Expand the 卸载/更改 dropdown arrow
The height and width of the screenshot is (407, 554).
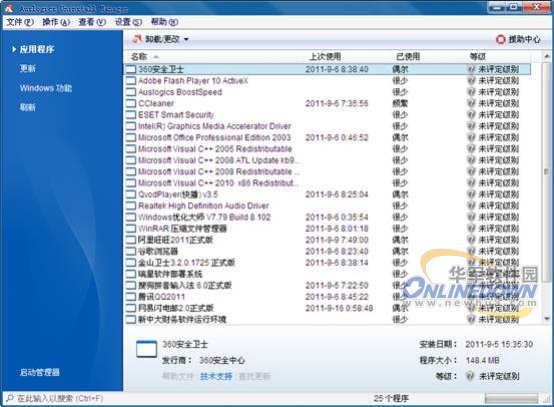pos(186,39)
